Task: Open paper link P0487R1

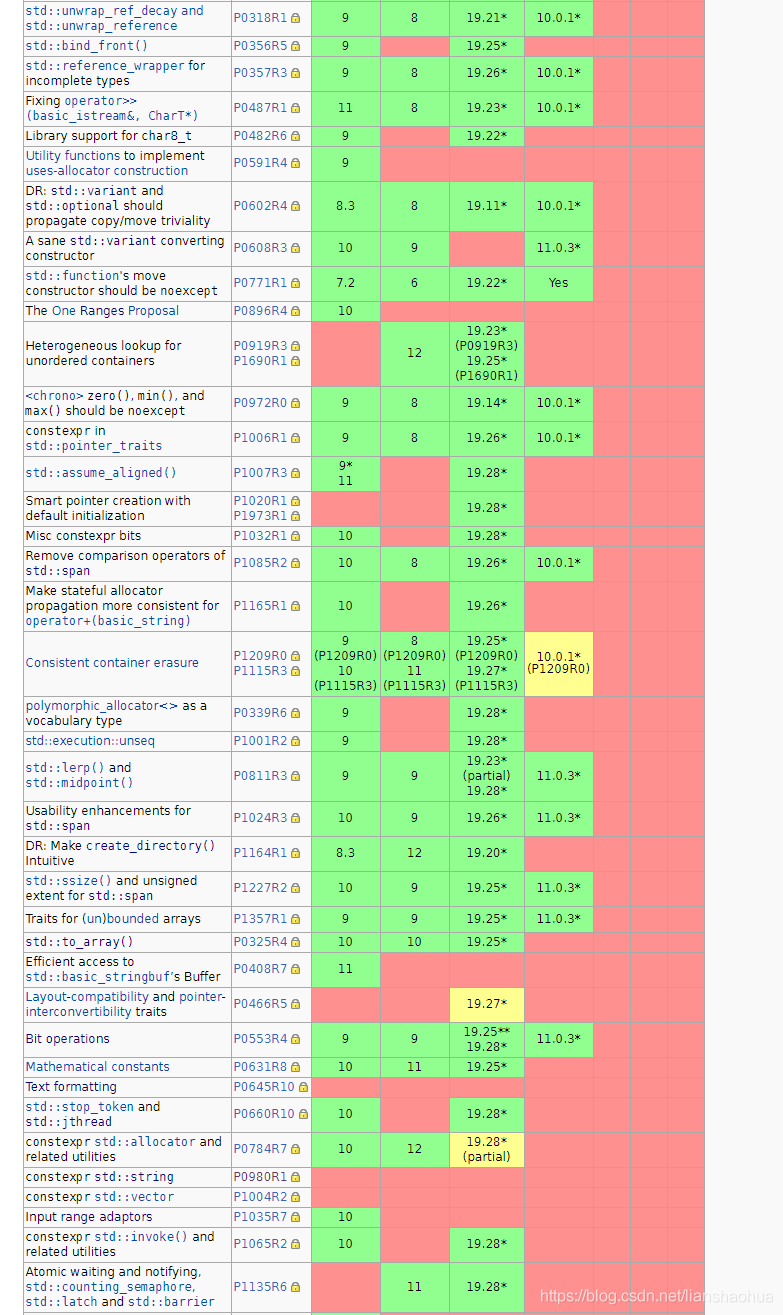Action: coord(260,108)
